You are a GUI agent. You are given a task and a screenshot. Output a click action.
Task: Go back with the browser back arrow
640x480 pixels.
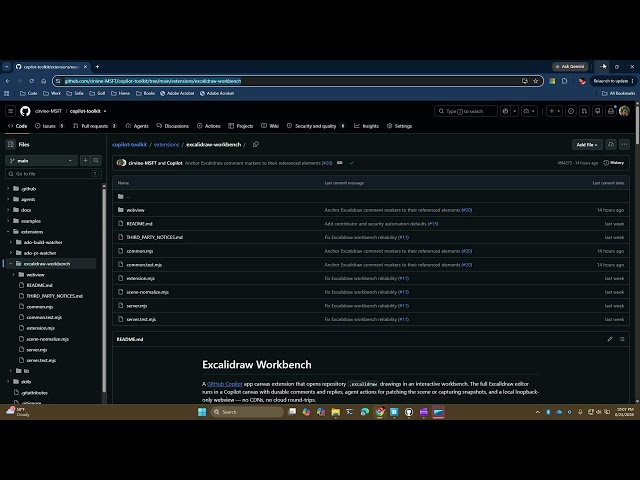8,81
